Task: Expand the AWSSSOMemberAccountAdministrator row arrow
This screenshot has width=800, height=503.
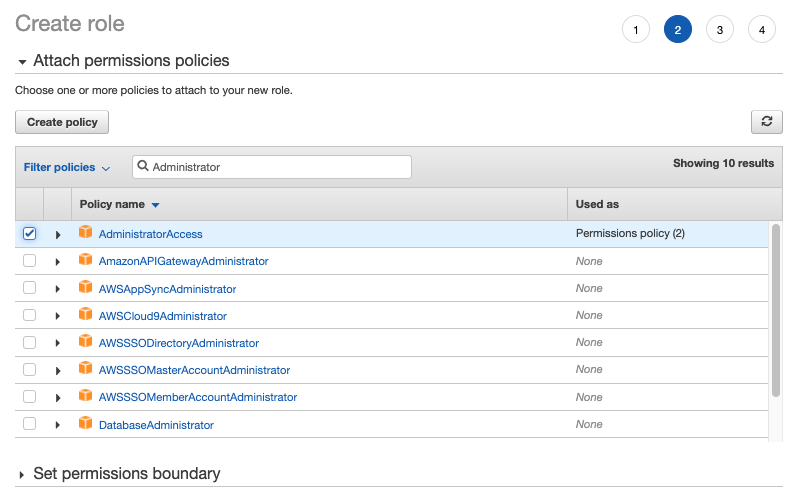Action: click(58, 398)
